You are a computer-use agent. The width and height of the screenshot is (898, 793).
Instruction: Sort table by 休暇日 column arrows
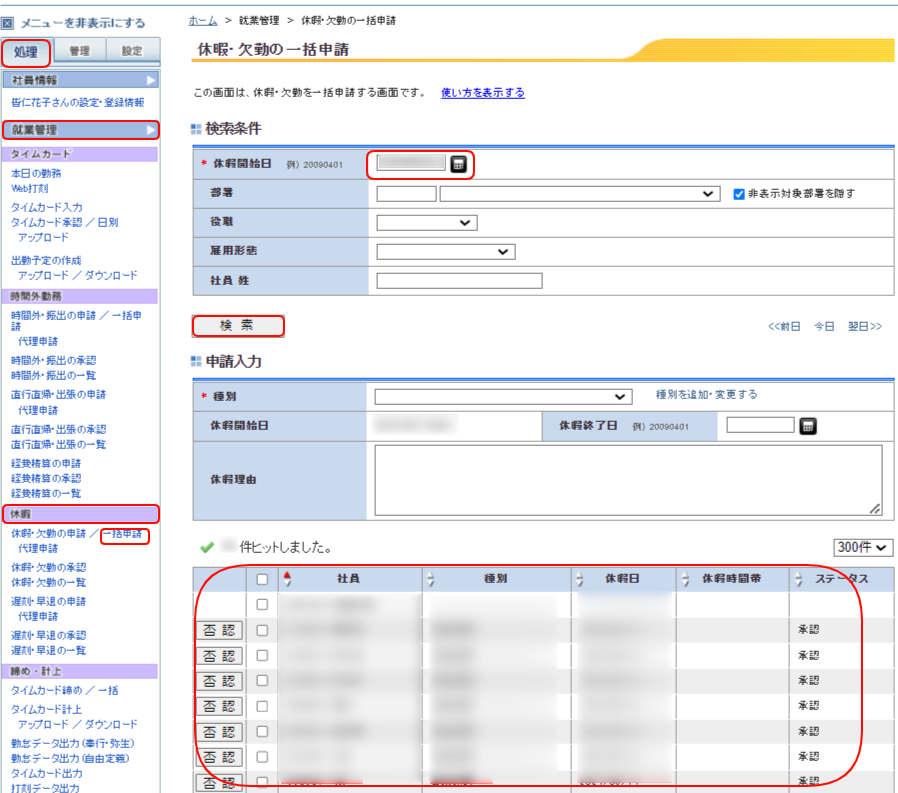pyautogui.click(x=580, y=579)
